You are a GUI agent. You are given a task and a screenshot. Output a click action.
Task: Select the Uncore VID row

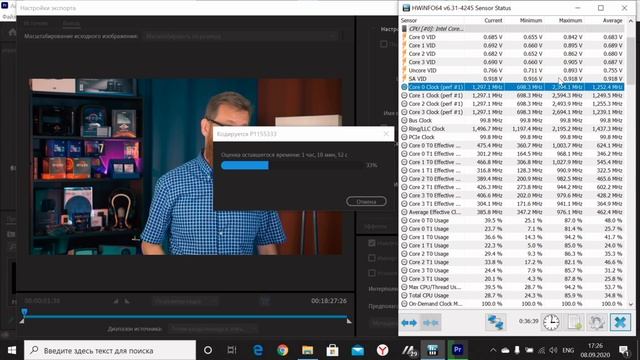coord(512,71)
